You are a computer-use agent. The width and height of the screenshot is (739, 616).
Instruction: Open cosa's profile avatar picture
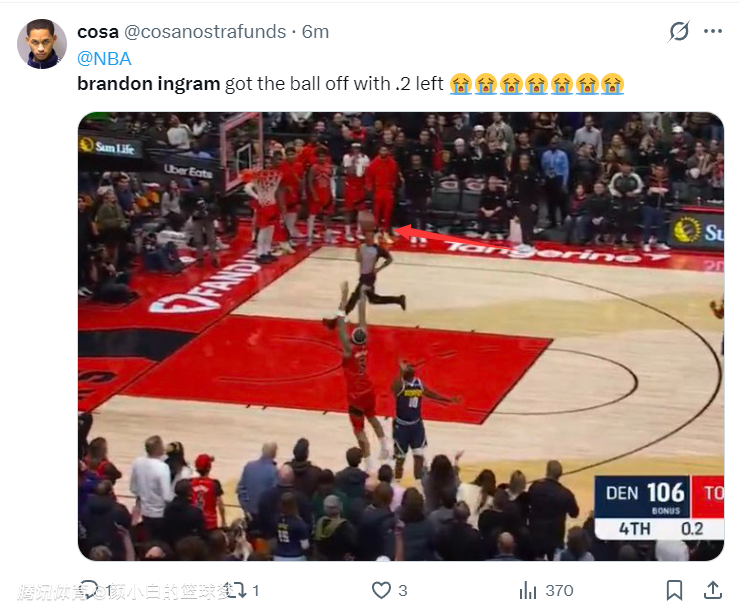point(42,44)
